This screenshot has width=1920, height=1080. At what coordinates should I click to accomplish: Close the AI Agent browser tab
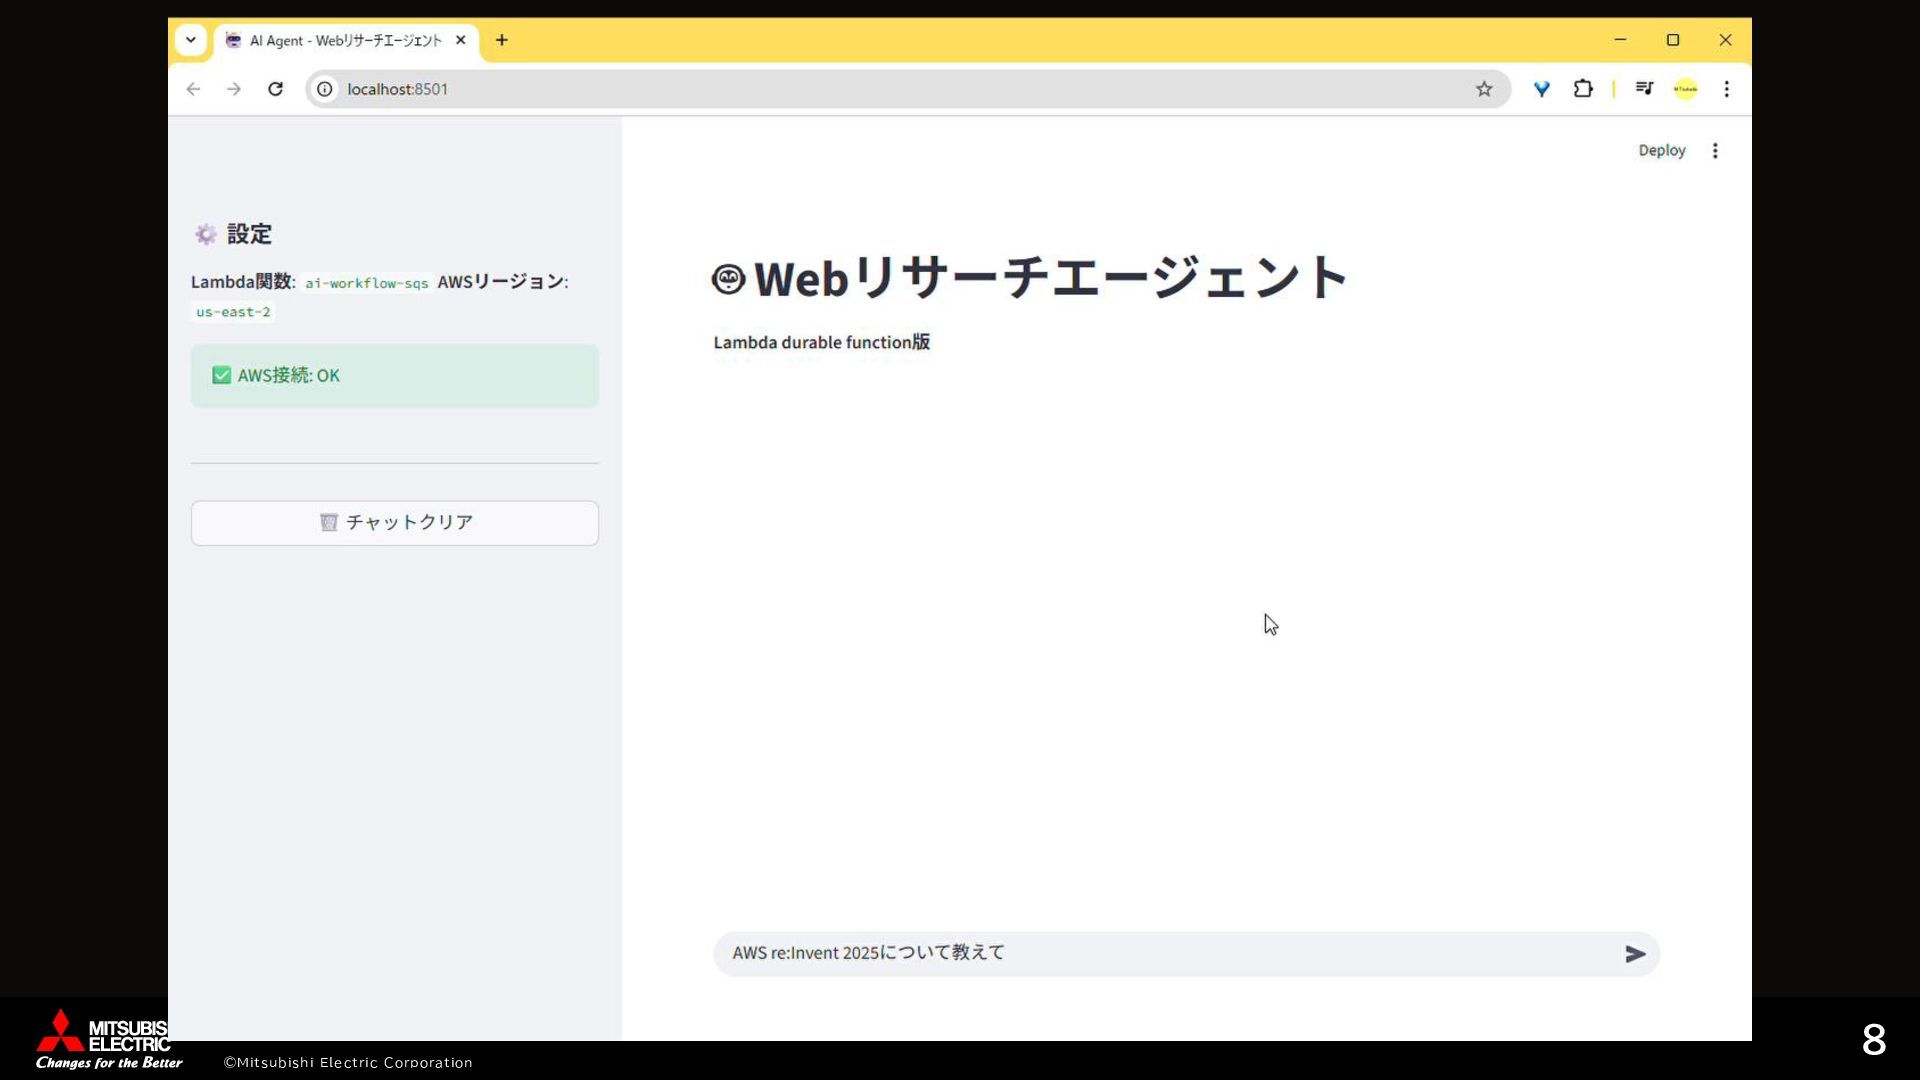coord(460,40)
